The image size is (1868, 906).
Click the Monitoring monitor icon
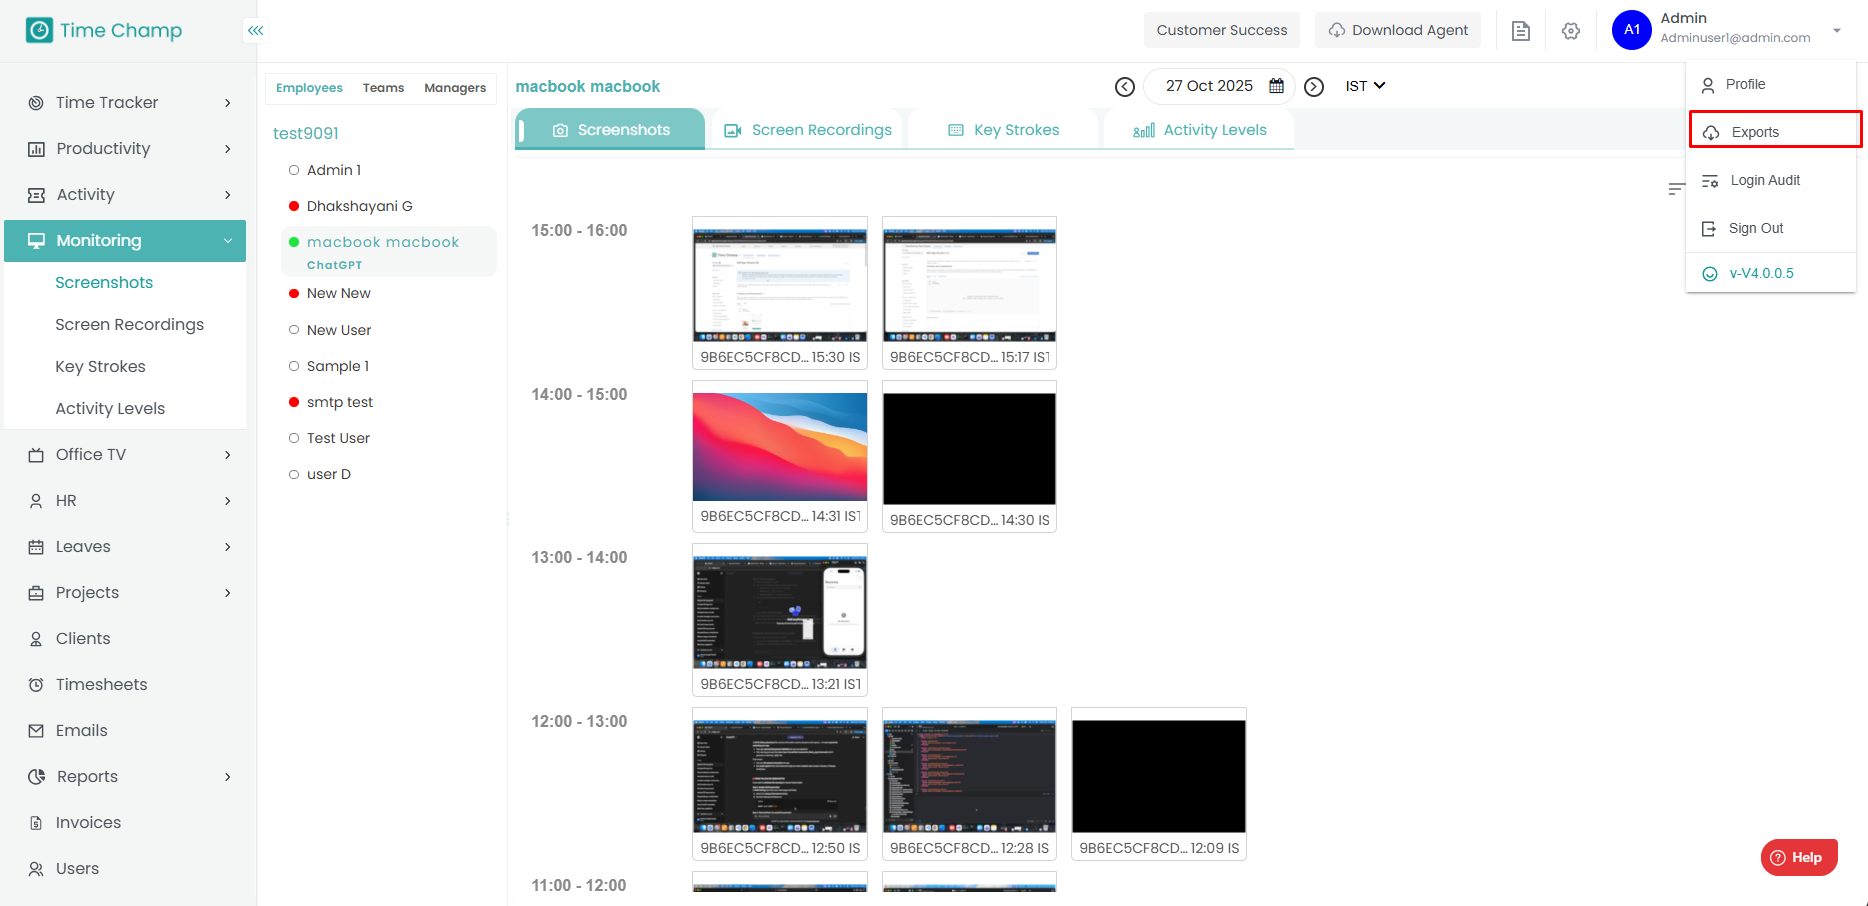tap(36, 241)
